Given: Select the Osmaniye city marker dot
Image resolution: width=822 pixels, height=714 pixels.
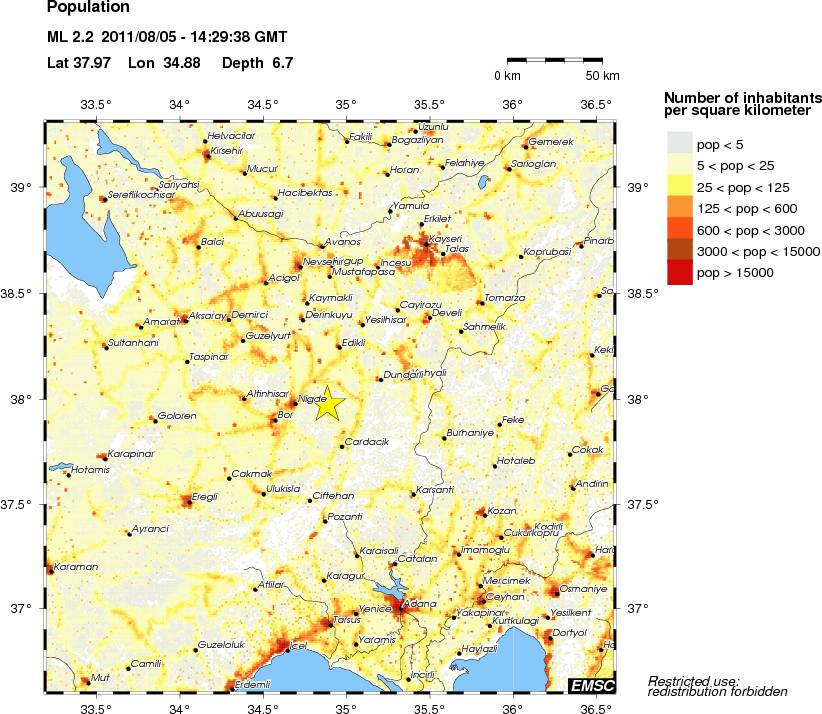Looking at the screenshot, I should (555, 592).
